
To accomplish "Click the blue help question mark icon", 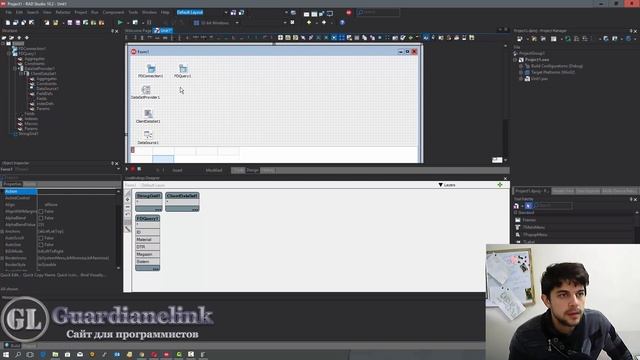I will click(342, 22).
